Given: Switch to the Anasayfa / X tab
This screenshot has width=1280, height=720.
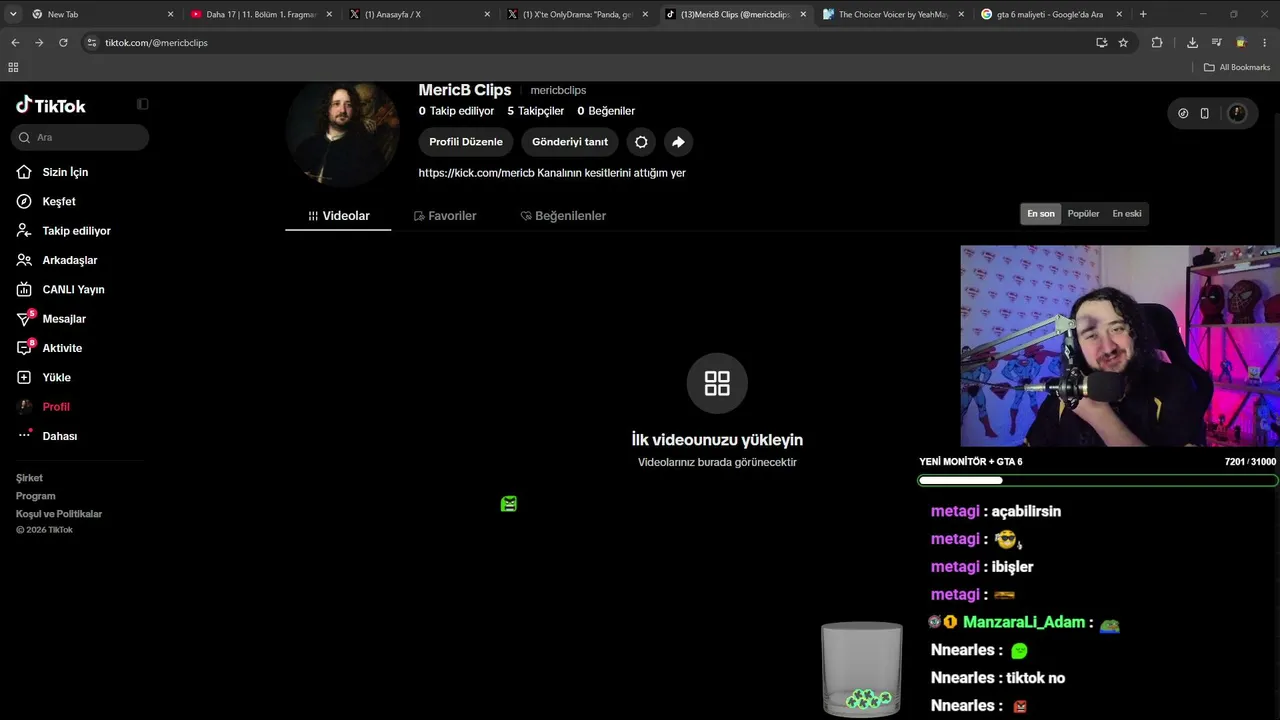Looking at the screenshot, I should (419, 14).
